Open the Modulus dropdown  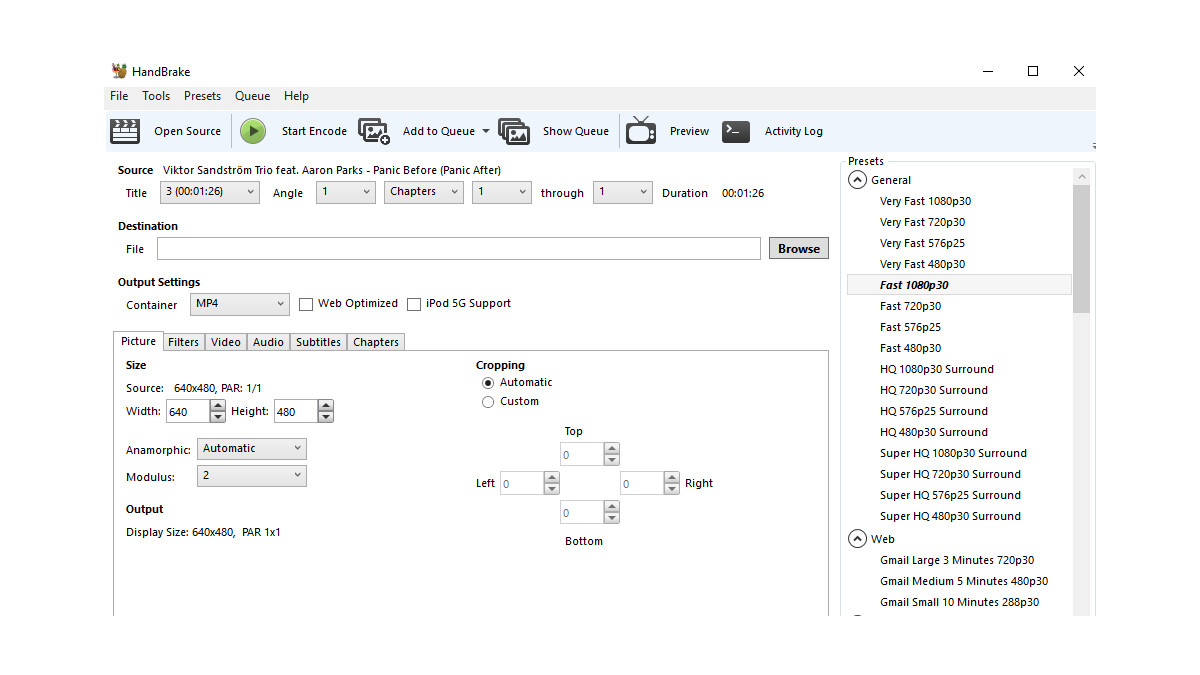point(252,476)
